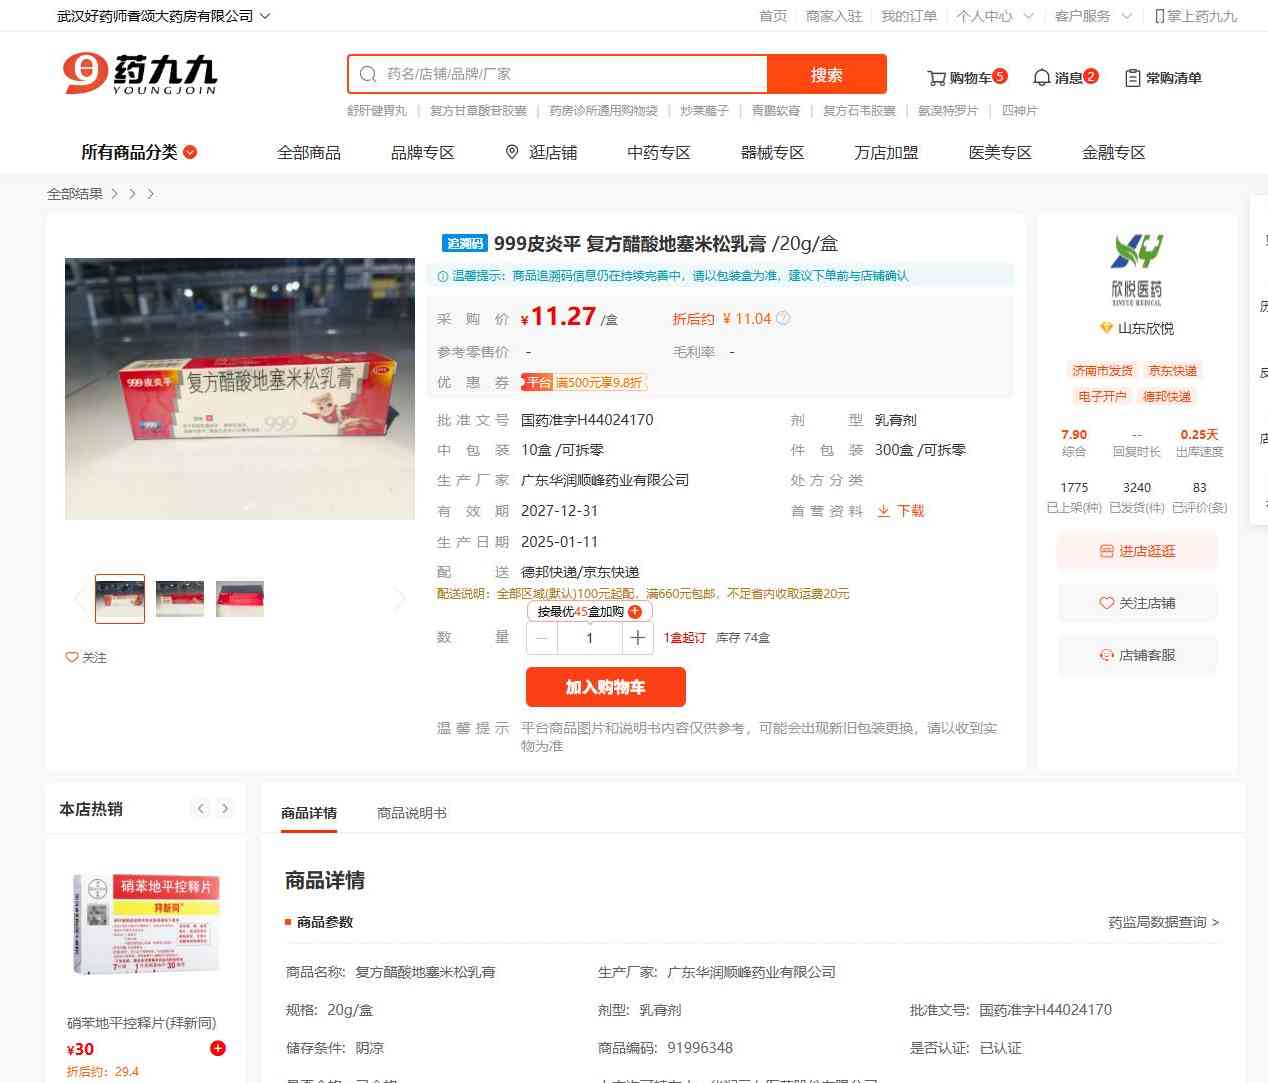Add 硝苯地平控释片 with red plus icon
The width and height of the screenshot is (1268, 1083).
point(218,1048)
